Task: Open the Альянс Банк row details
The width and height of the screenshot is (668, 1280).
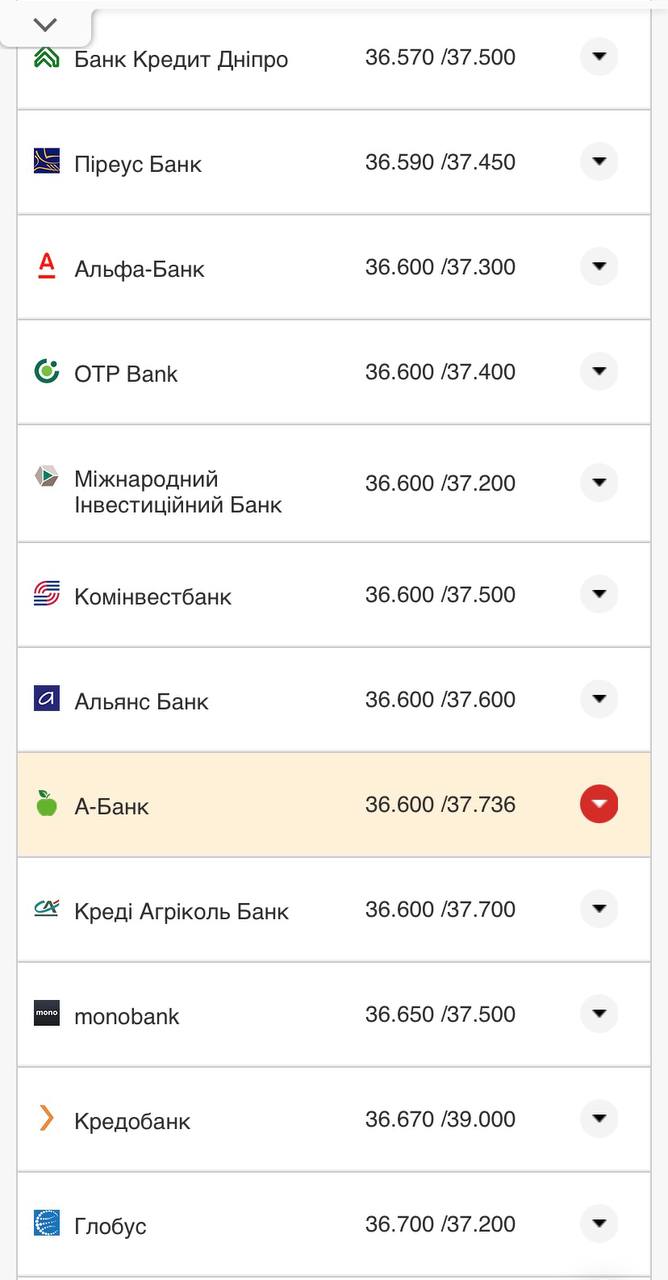Action: (598, 699)
